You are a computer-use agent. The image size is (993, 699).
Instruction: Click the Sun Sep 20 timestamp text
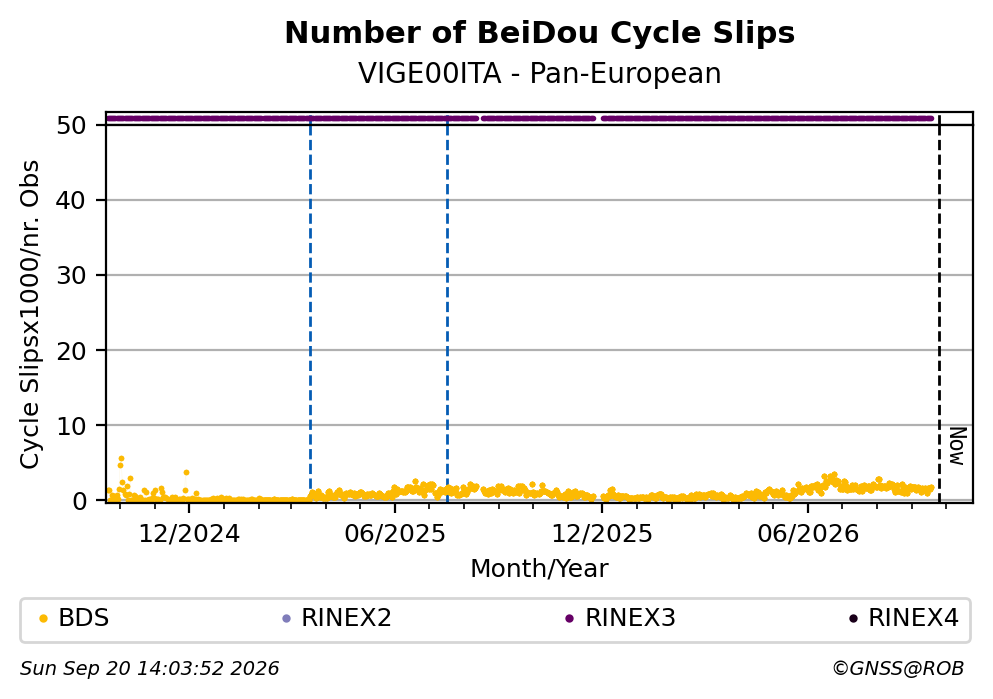(x=149, y=669)
